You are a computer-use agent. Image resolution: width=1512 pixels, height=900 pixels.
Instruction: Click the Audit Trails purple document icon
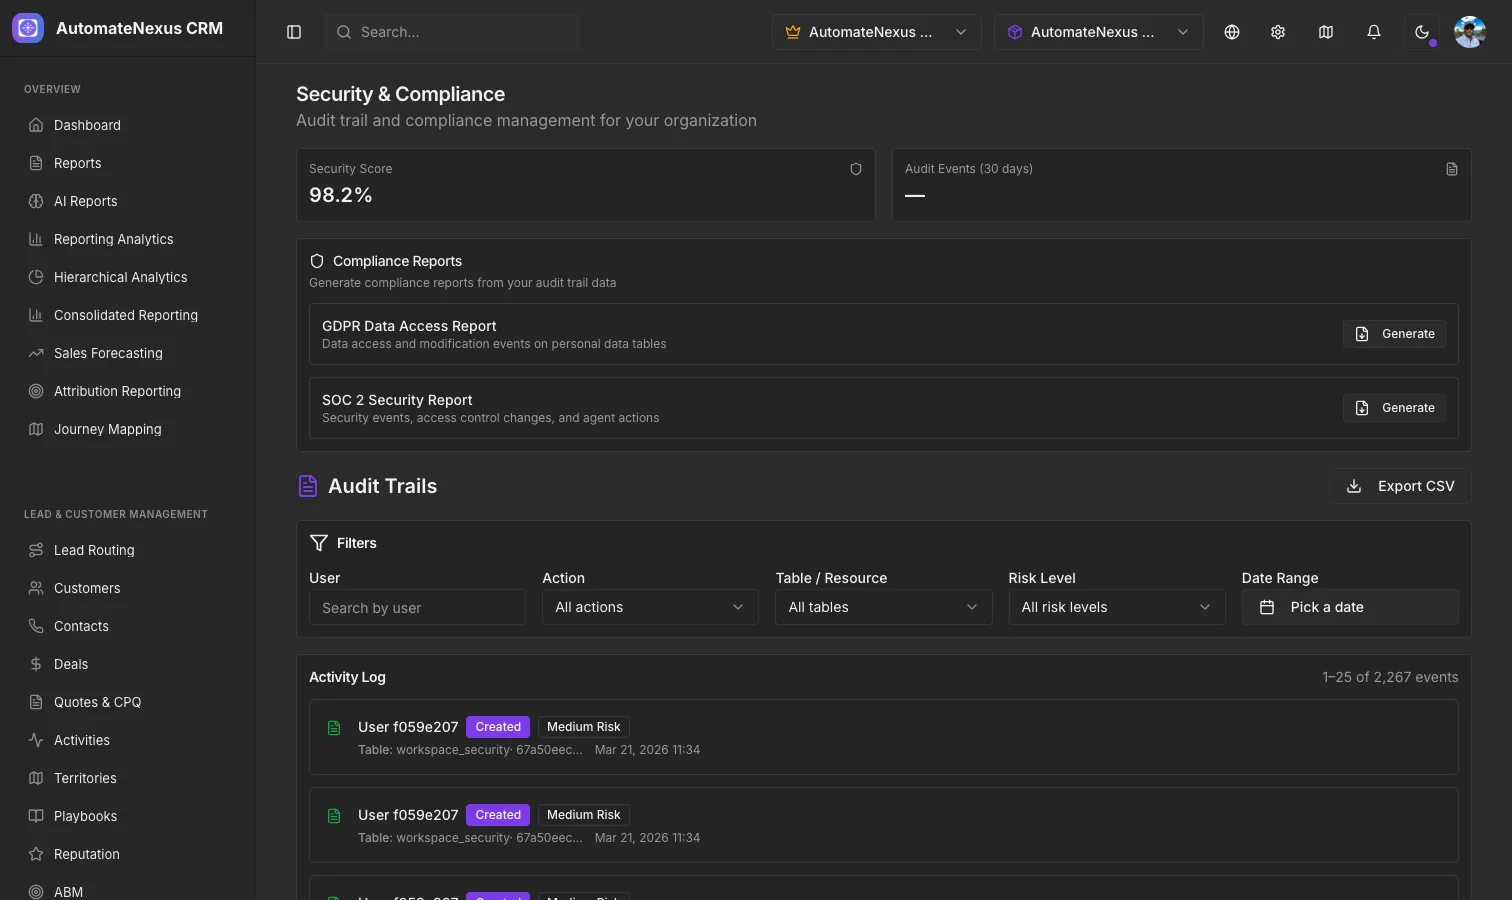pos(308,486)
